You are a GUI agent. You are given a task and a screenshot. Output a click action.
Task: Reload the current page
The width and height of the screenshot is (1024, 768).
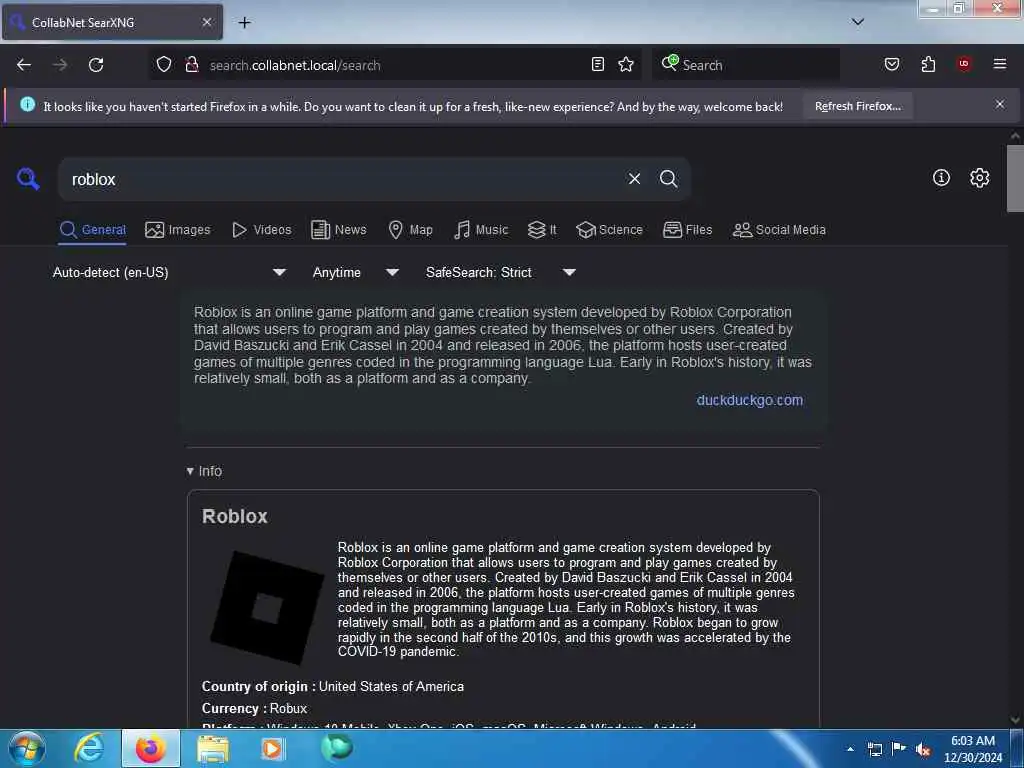(96, 65)
